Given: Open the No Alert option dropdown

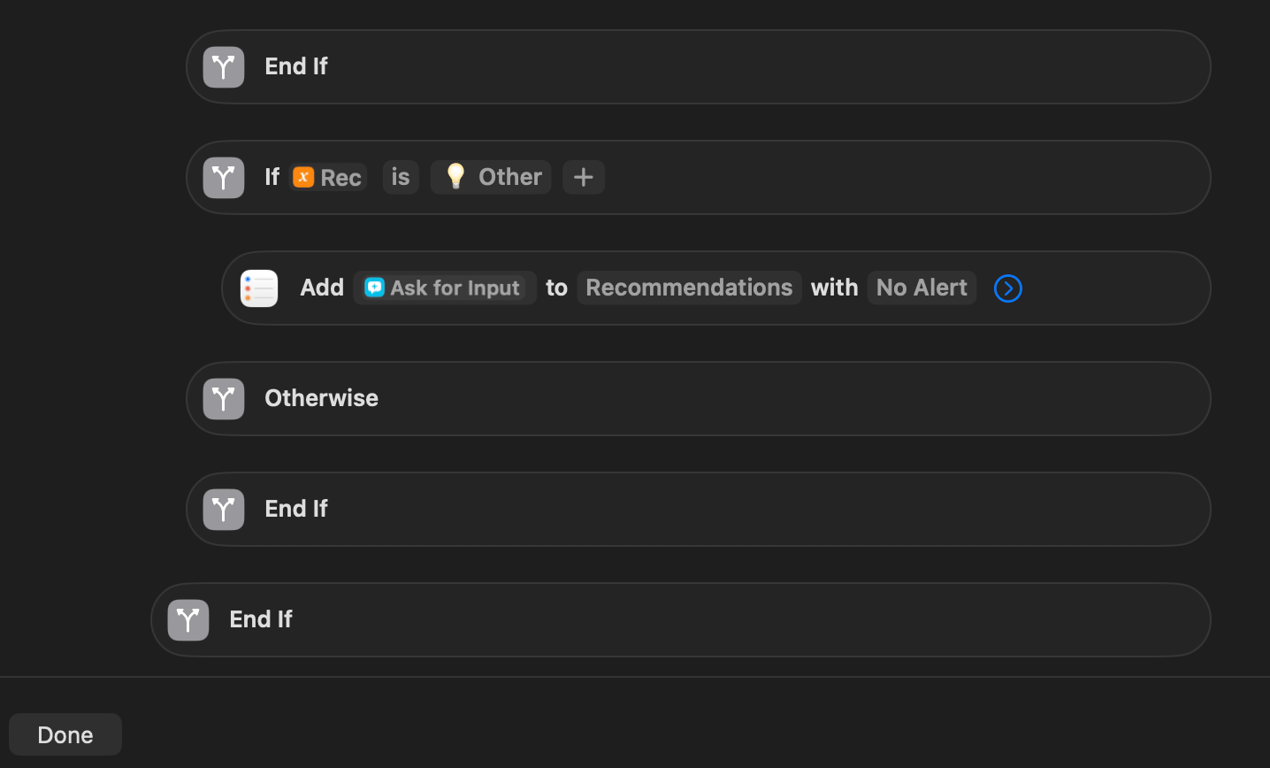Looking at the screenshot, I should [921, 288].
